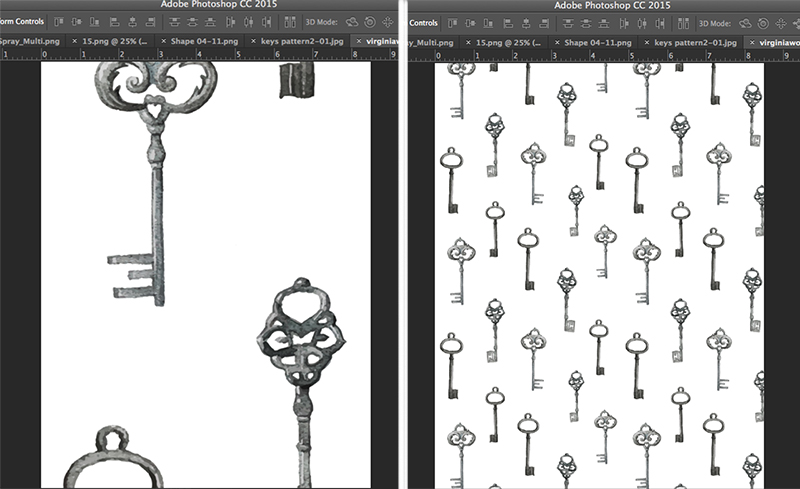
Task: Click 'Controls' option label in right window
Action: coord(423,23)
